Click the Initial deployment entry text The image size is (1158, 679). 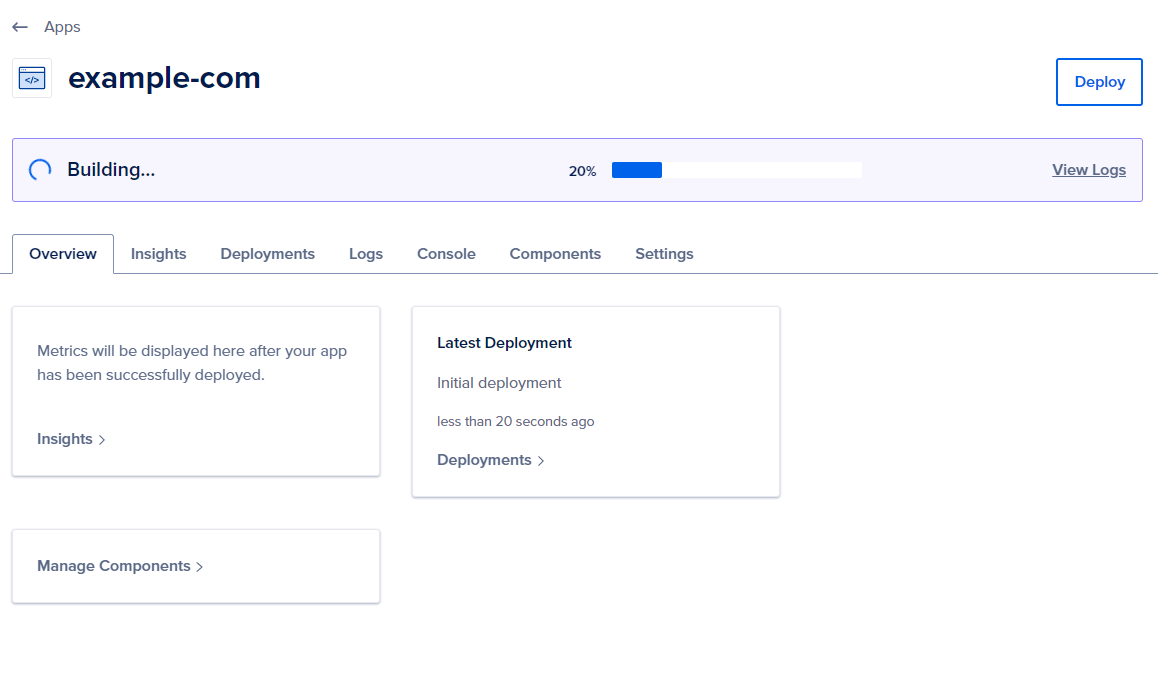click(x=499, y=383)
